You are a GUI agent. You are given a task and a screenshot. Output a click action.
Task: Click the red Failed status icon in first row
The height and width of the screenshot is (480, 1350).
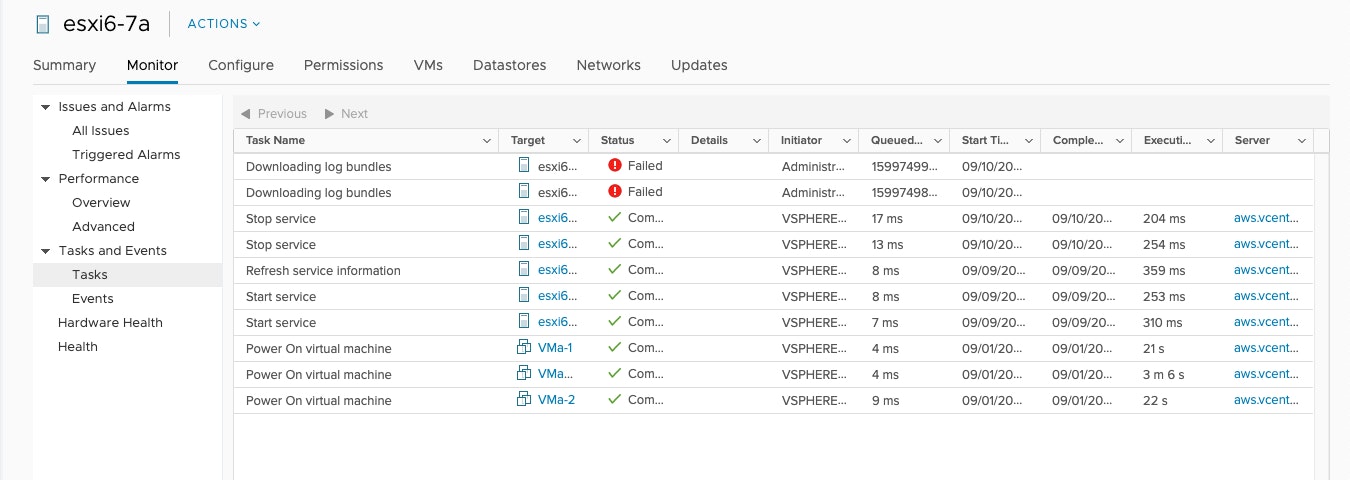click(615, 166)
